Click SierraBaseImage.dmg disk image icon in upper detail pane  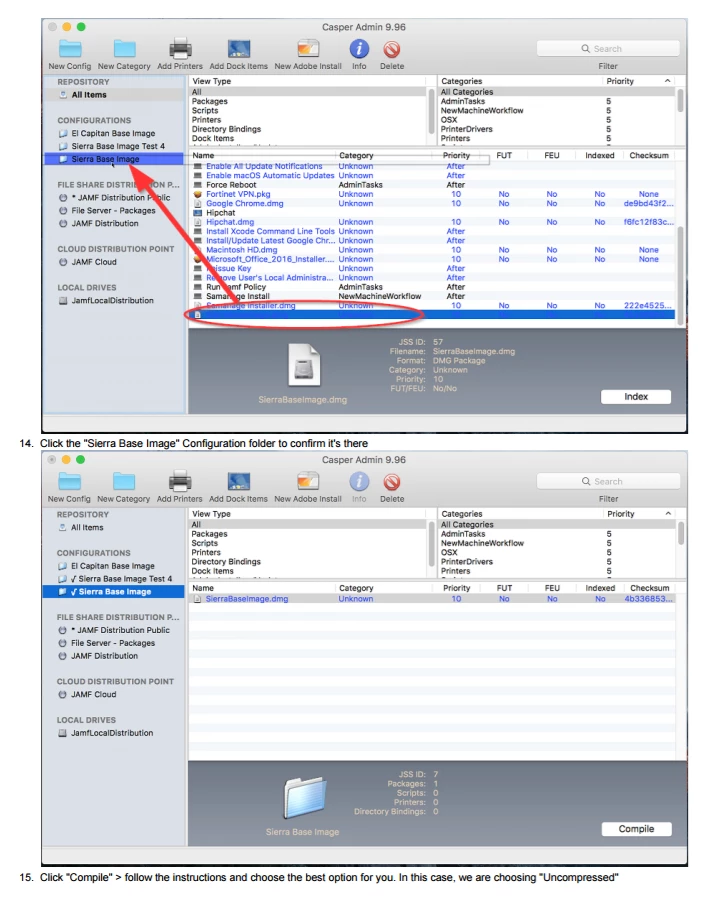pos(304,365)
